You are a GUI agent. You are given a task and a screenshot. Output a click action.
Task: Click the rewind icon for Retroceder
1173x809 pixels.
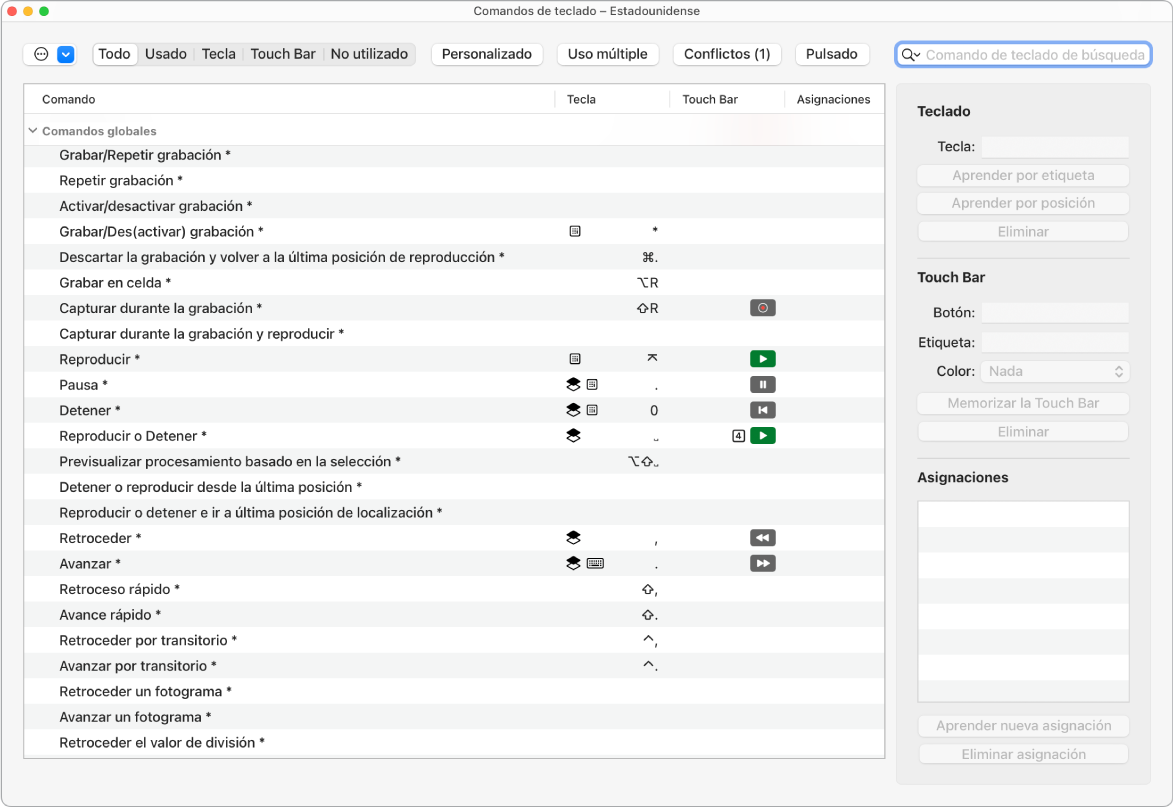coord(762,538)
